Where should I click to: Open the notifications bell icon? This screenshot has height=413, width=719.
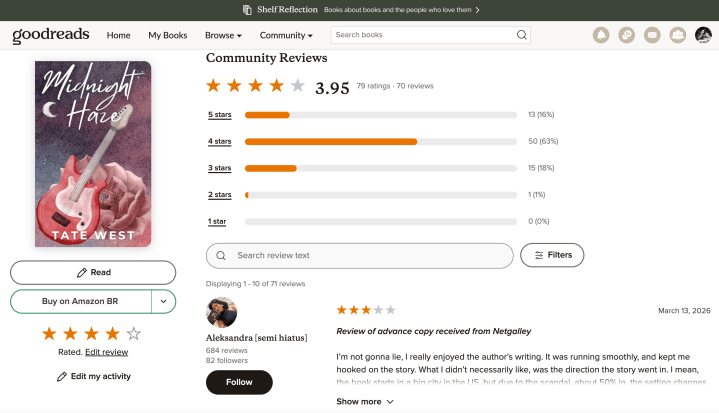(x=601, y=35)
